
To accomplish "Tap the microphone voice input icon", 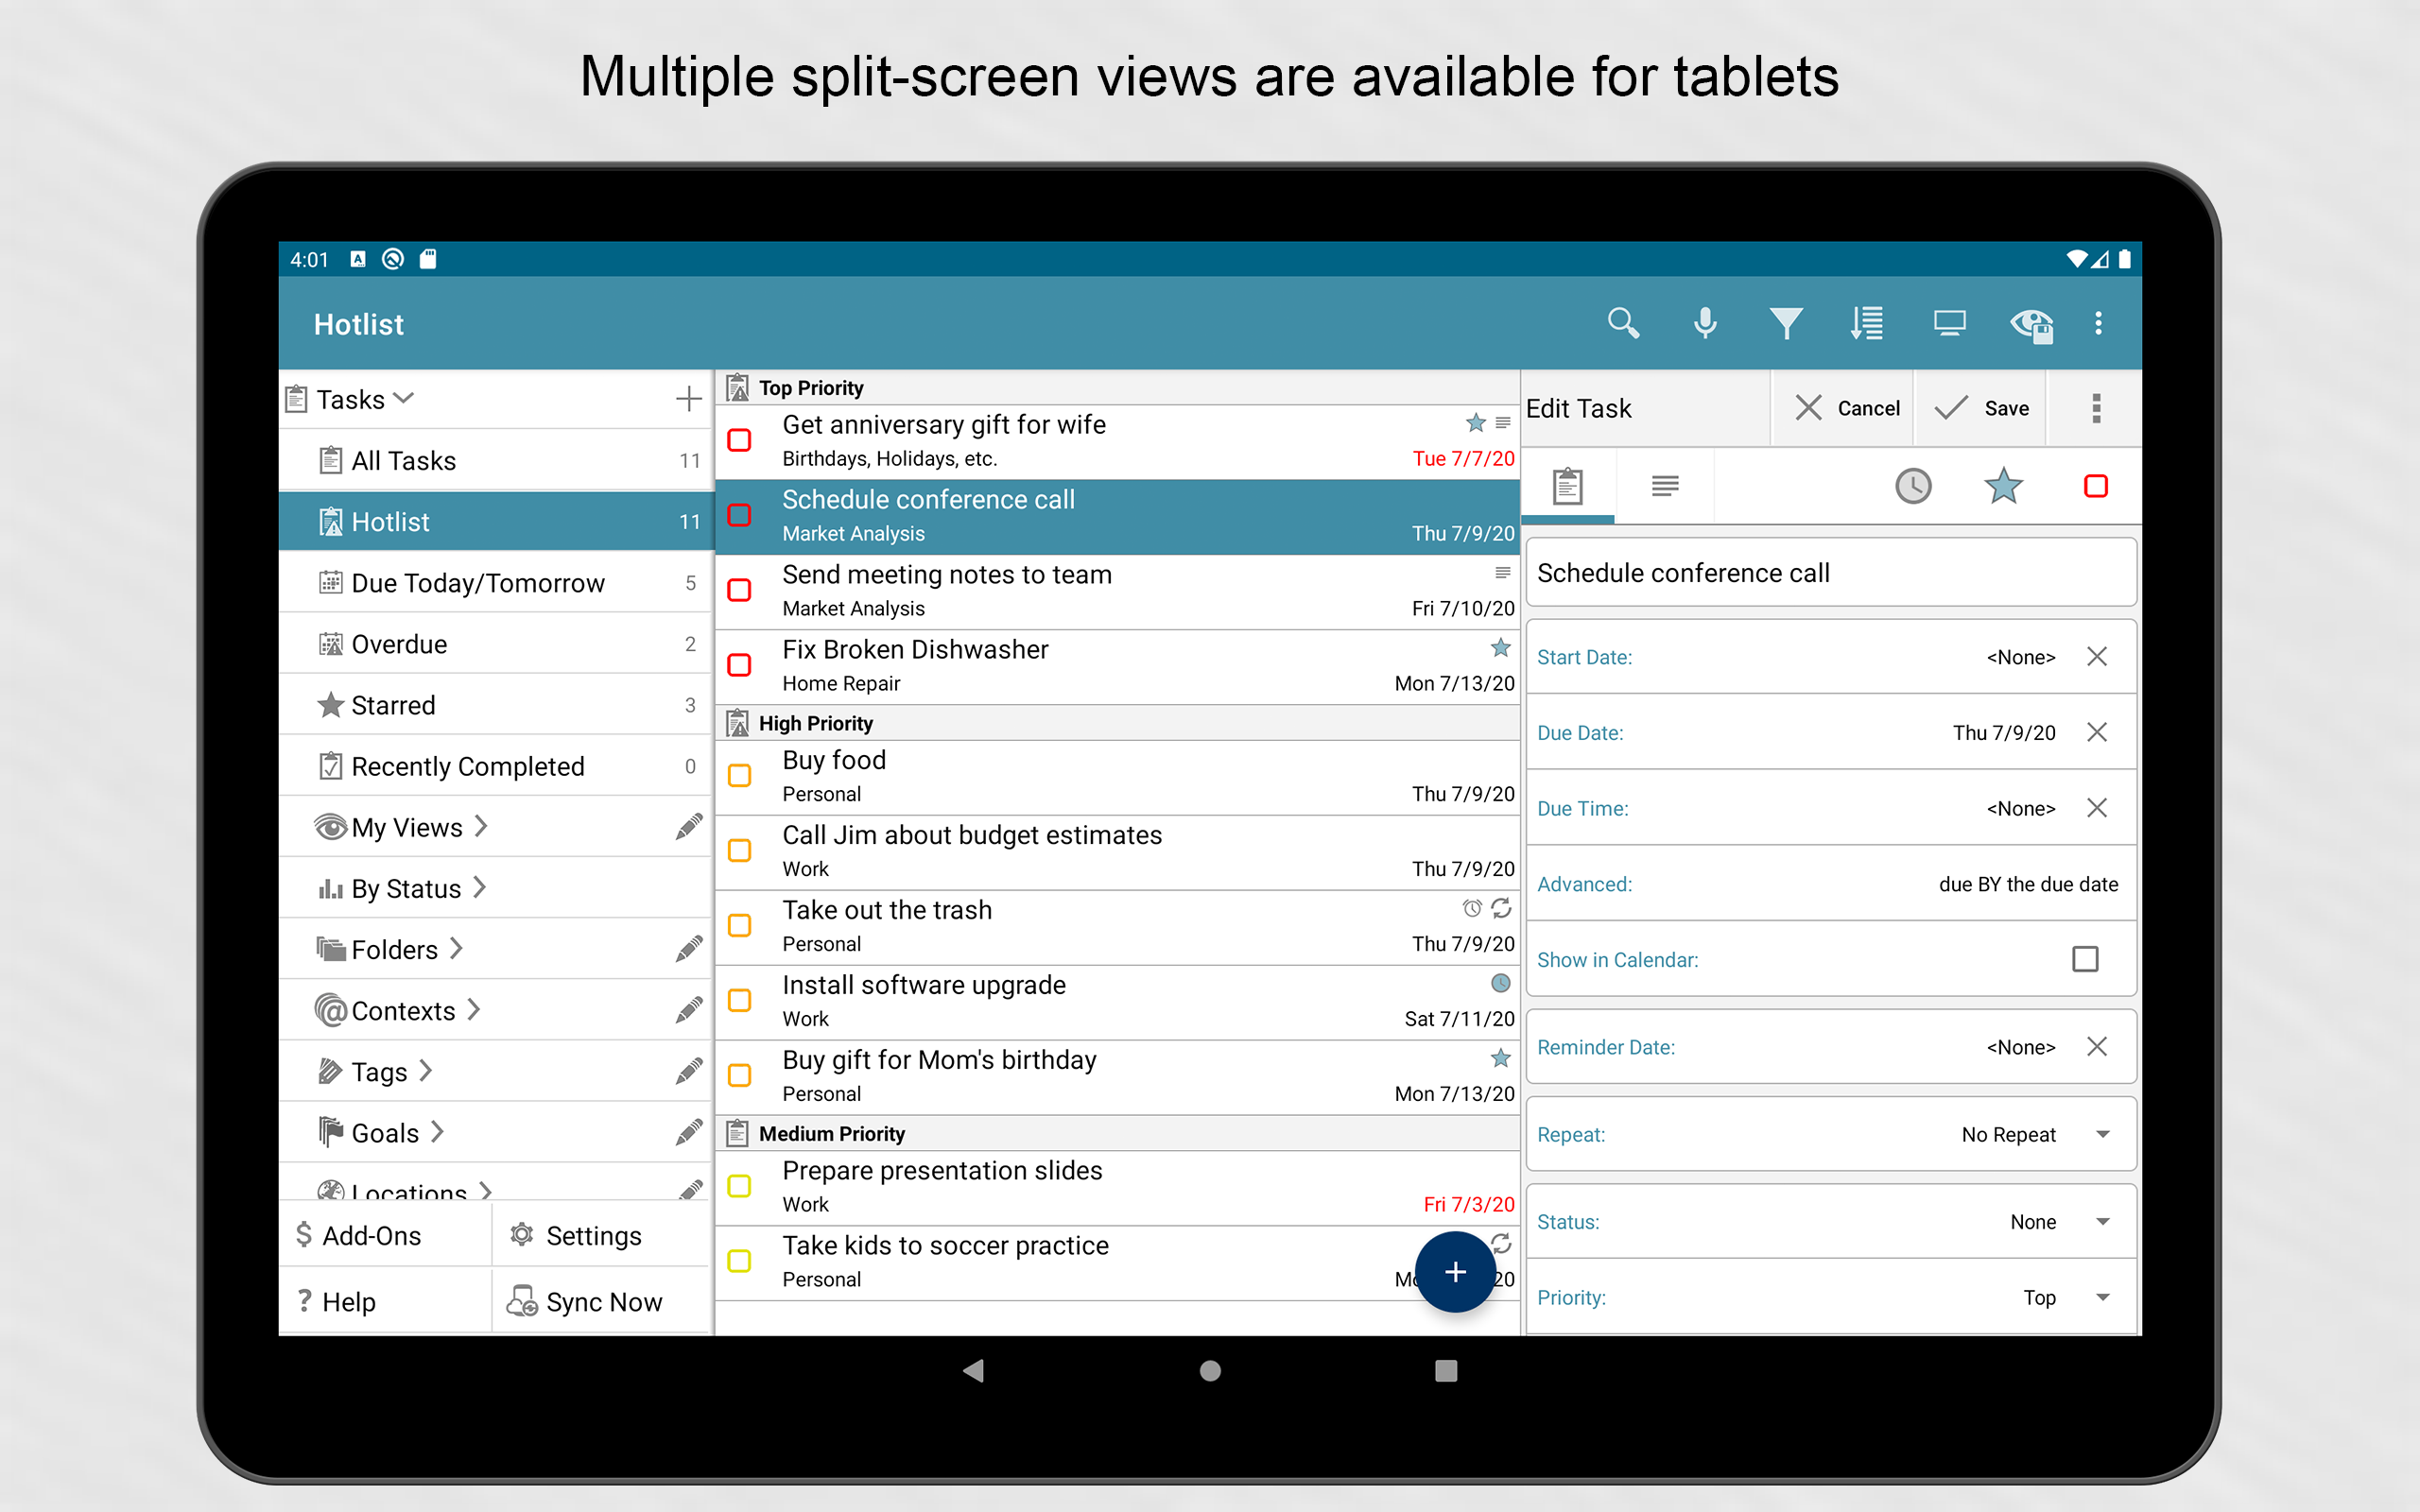I will pos(1705,323).
